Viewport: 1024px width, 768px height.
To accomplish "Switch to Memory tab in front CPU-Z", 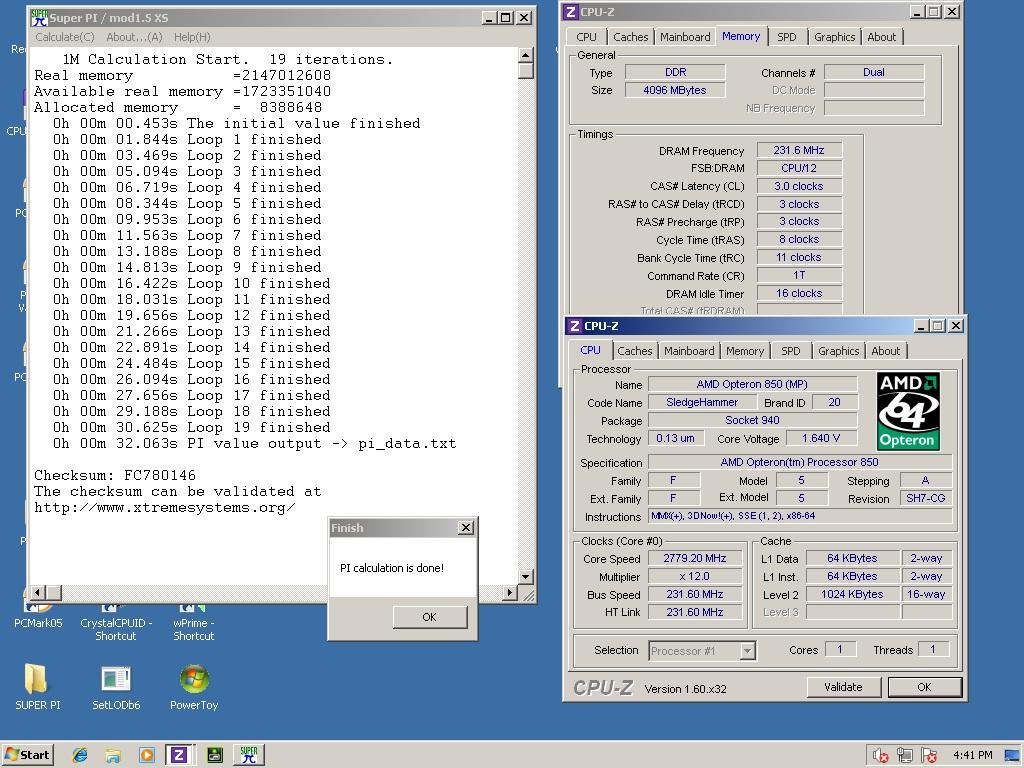I will pyautogui.click(x=744, y=351).
